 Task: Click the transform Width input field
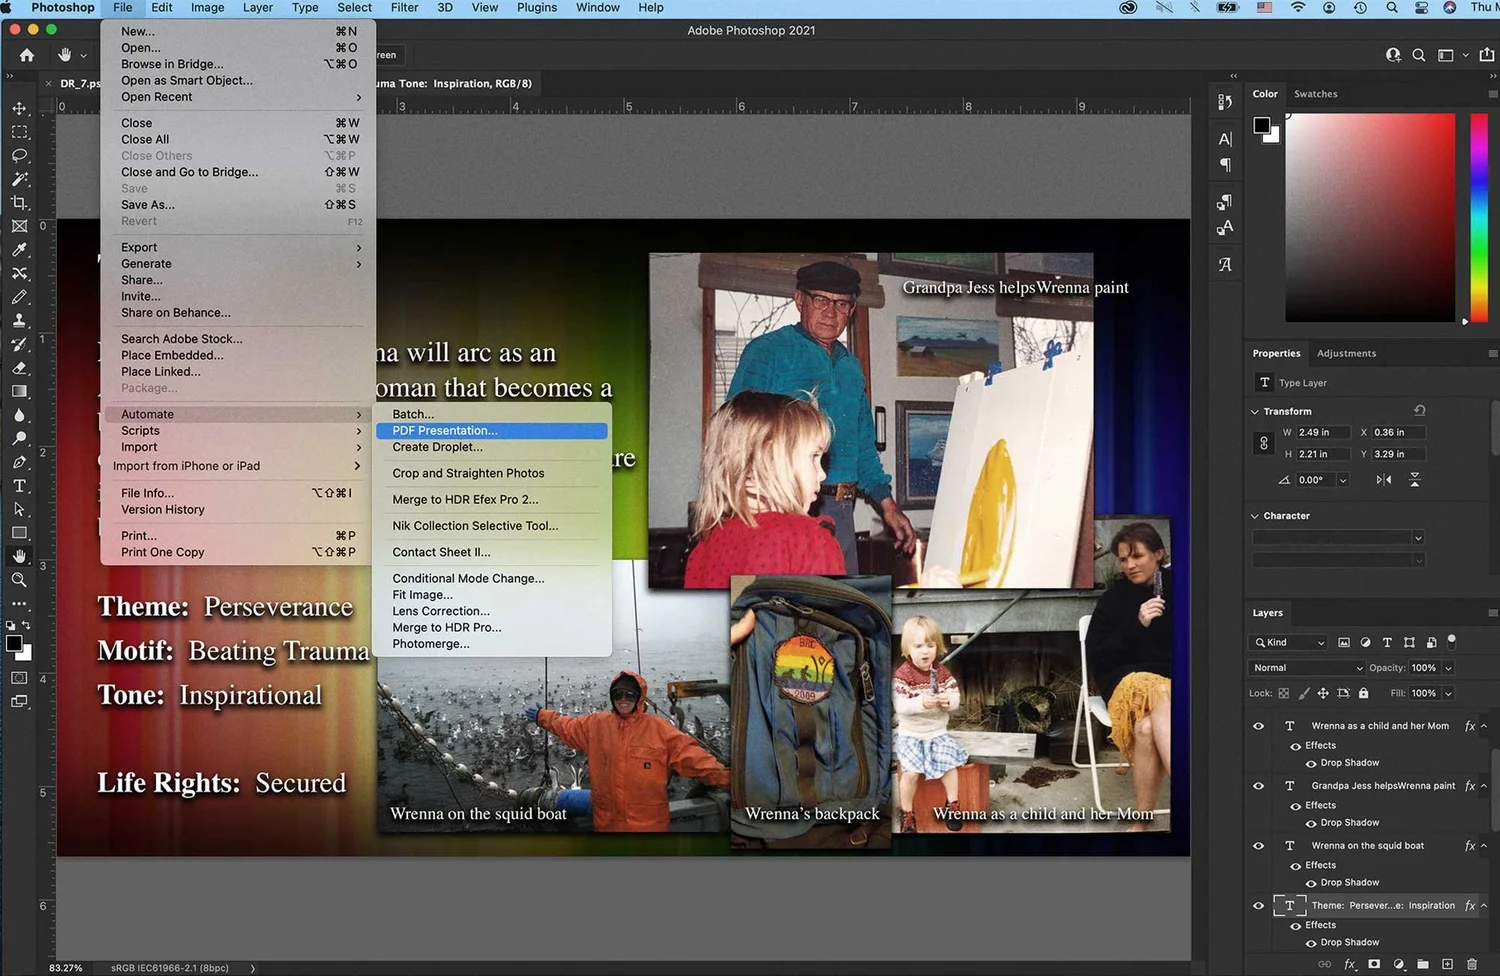click(x=1322, y=433)
